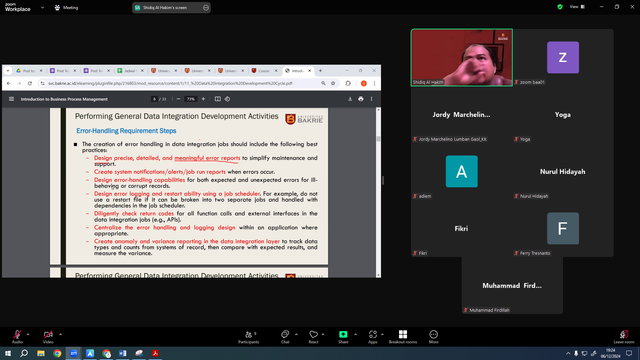
Task: Print the PDF document
Action: 361,99
